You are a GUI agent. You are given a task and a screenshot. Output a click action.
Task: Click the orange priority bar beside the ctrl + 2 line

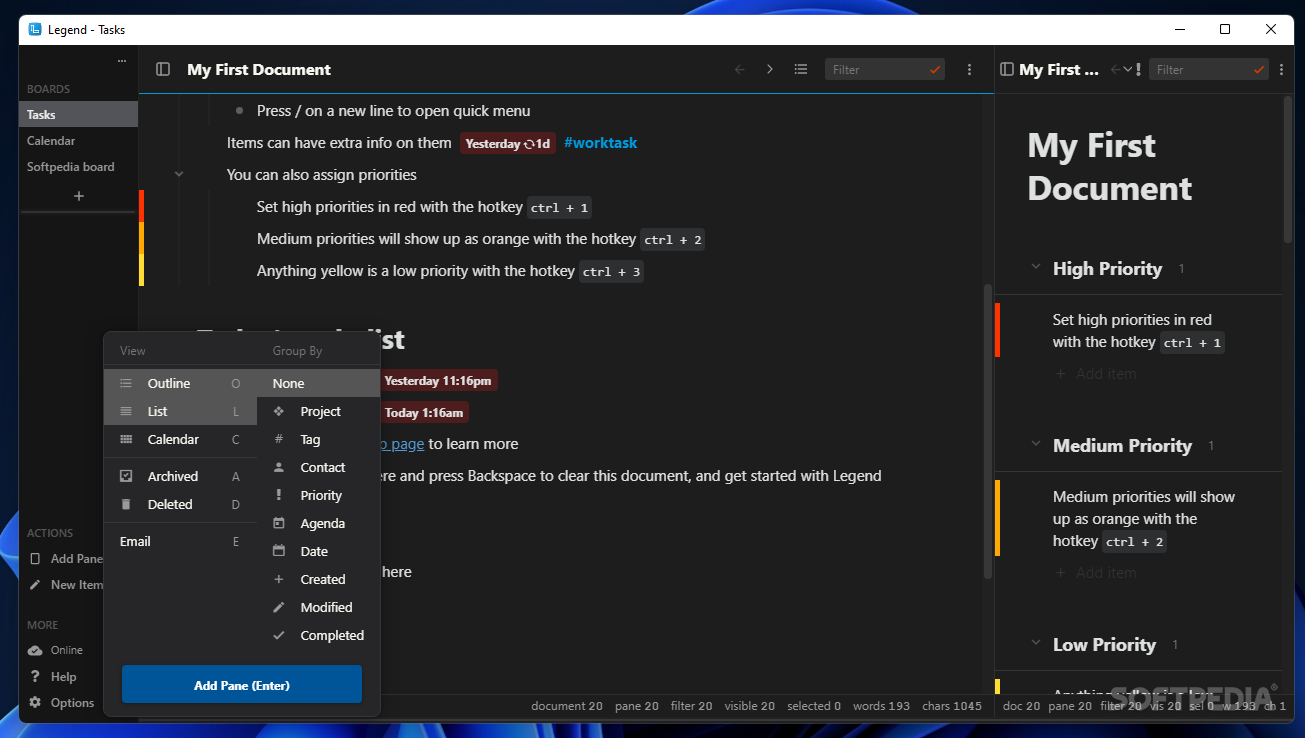[x=141, y=238]
